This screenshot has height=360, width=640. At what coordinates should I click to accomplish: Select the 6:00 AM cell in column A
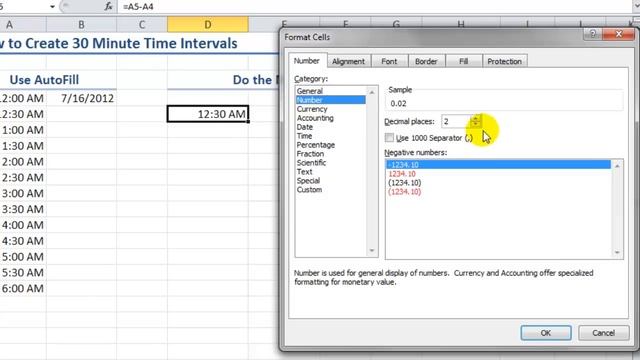(x=23, y=288)
